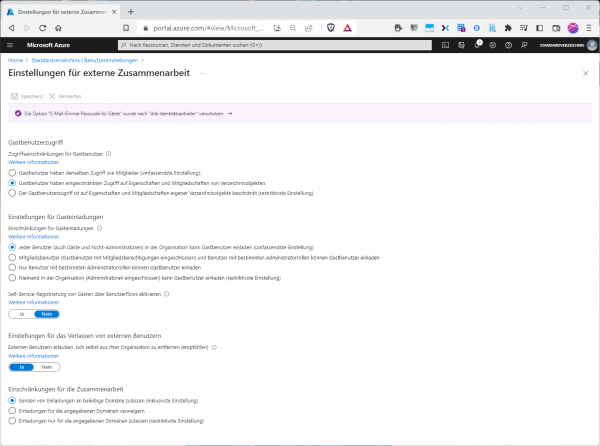Image resolution: width=600 pixels, height=446 pixels.
Task: Reload the page with the refresh icon
Action: 42,28
